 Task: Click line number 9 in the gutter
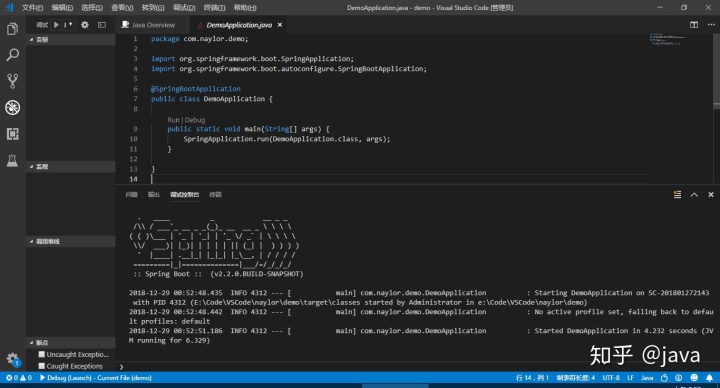[x=135, y=129]
